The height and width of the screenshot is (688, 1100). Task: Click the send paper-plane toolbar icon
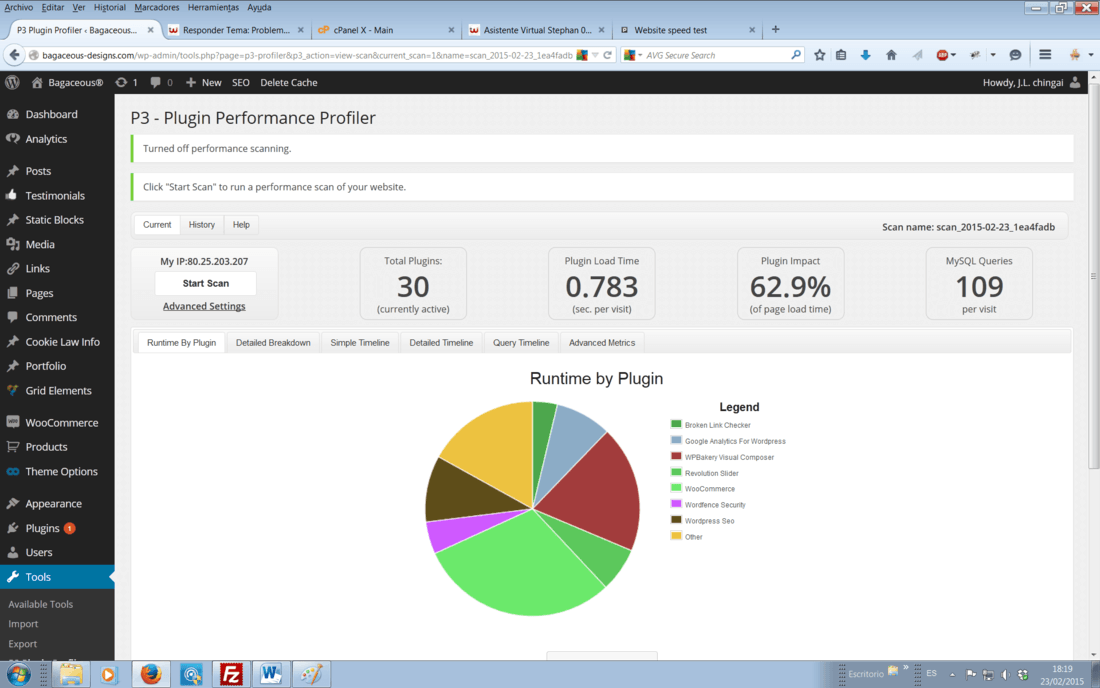pyautogui.click(x=917, y=55)
